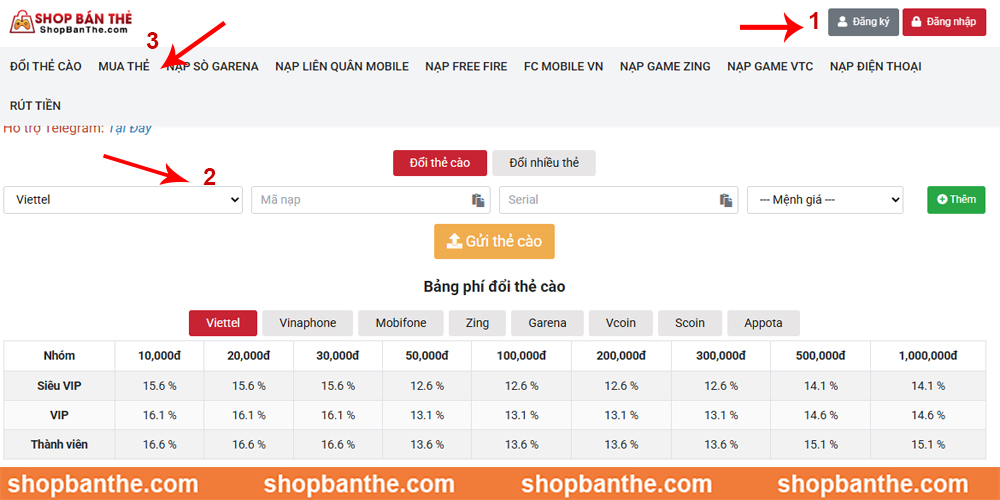Switch to Vinaphone fee tab
1000x500 pixels.
pyautogui.click(x=307, y=323)
